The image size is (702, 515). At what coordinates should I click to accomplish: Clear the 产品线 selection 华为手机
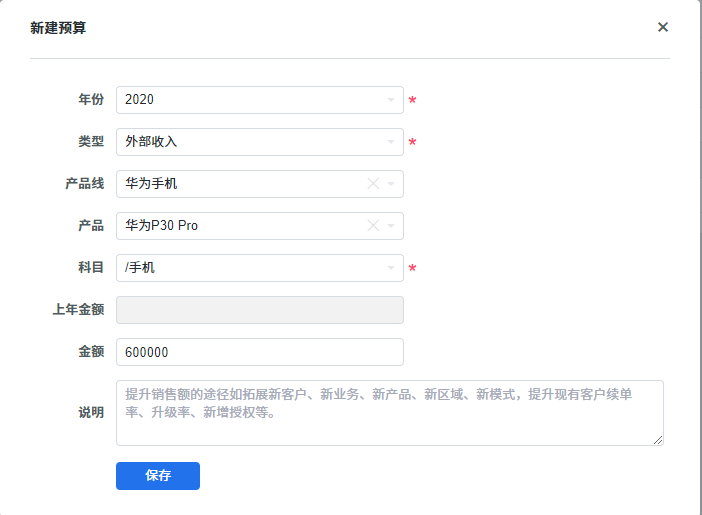coord(373,184)
